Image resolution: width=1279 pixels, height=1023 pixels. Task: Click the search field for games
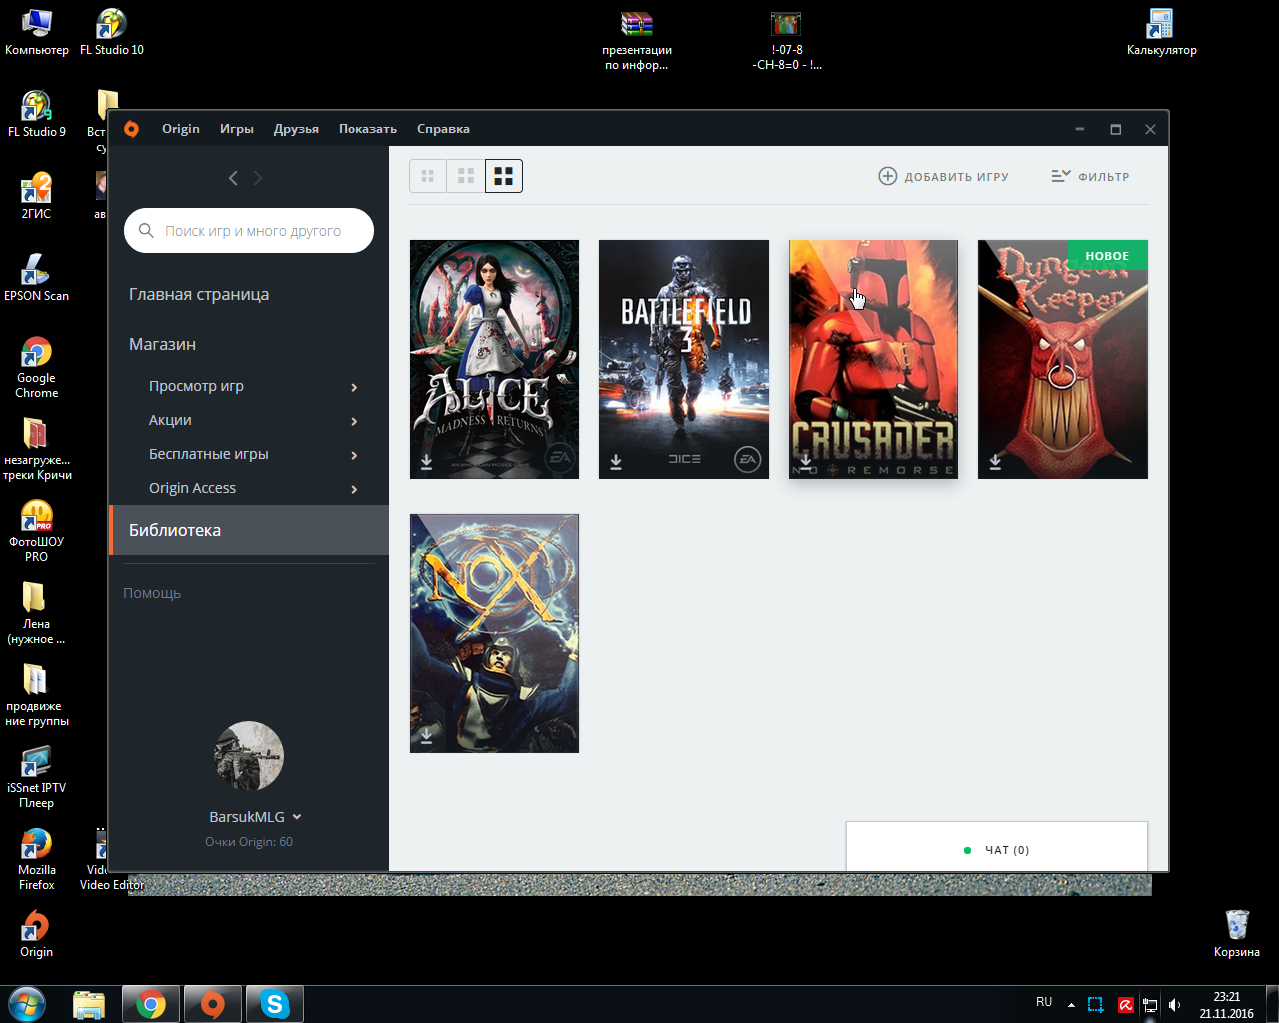click(249, 230)
